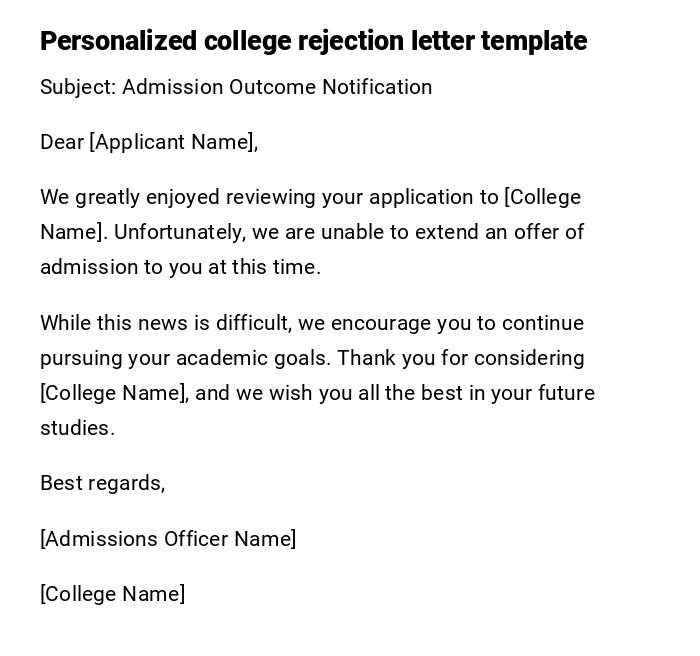Click the "[Admissions Officer Name]" placeholder

(168, 539)
